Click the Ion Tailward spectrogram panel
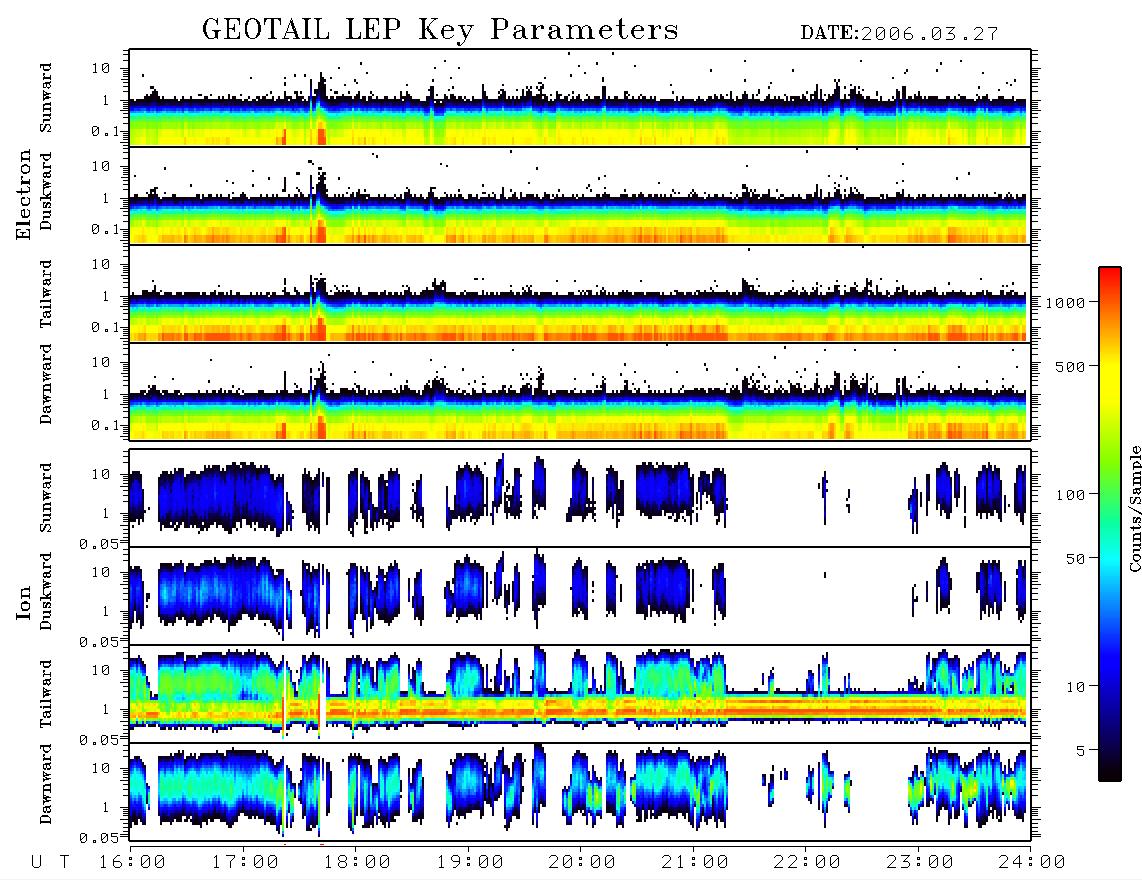This screenshot has height=880, width=1142. point(580,694)
